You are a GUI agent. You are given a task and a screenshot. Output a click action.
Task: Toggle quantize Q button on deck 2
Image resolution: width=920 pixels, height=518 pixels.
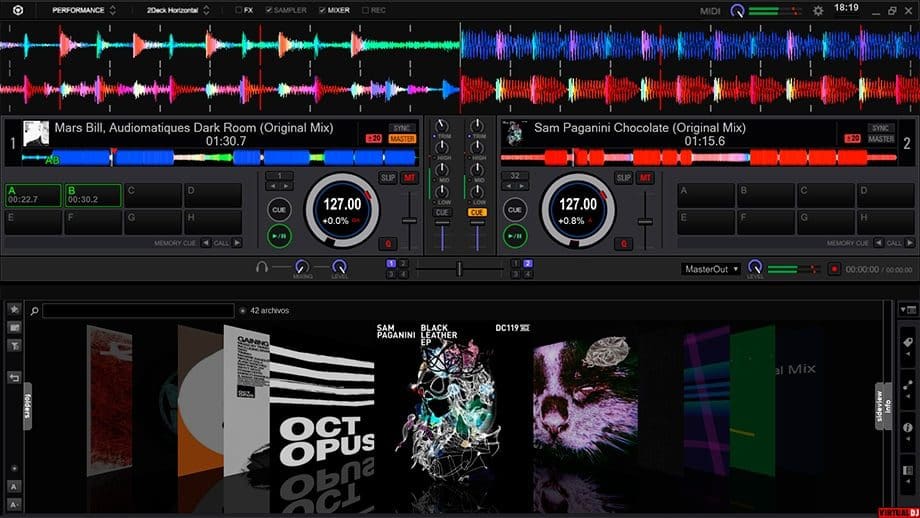623,244
